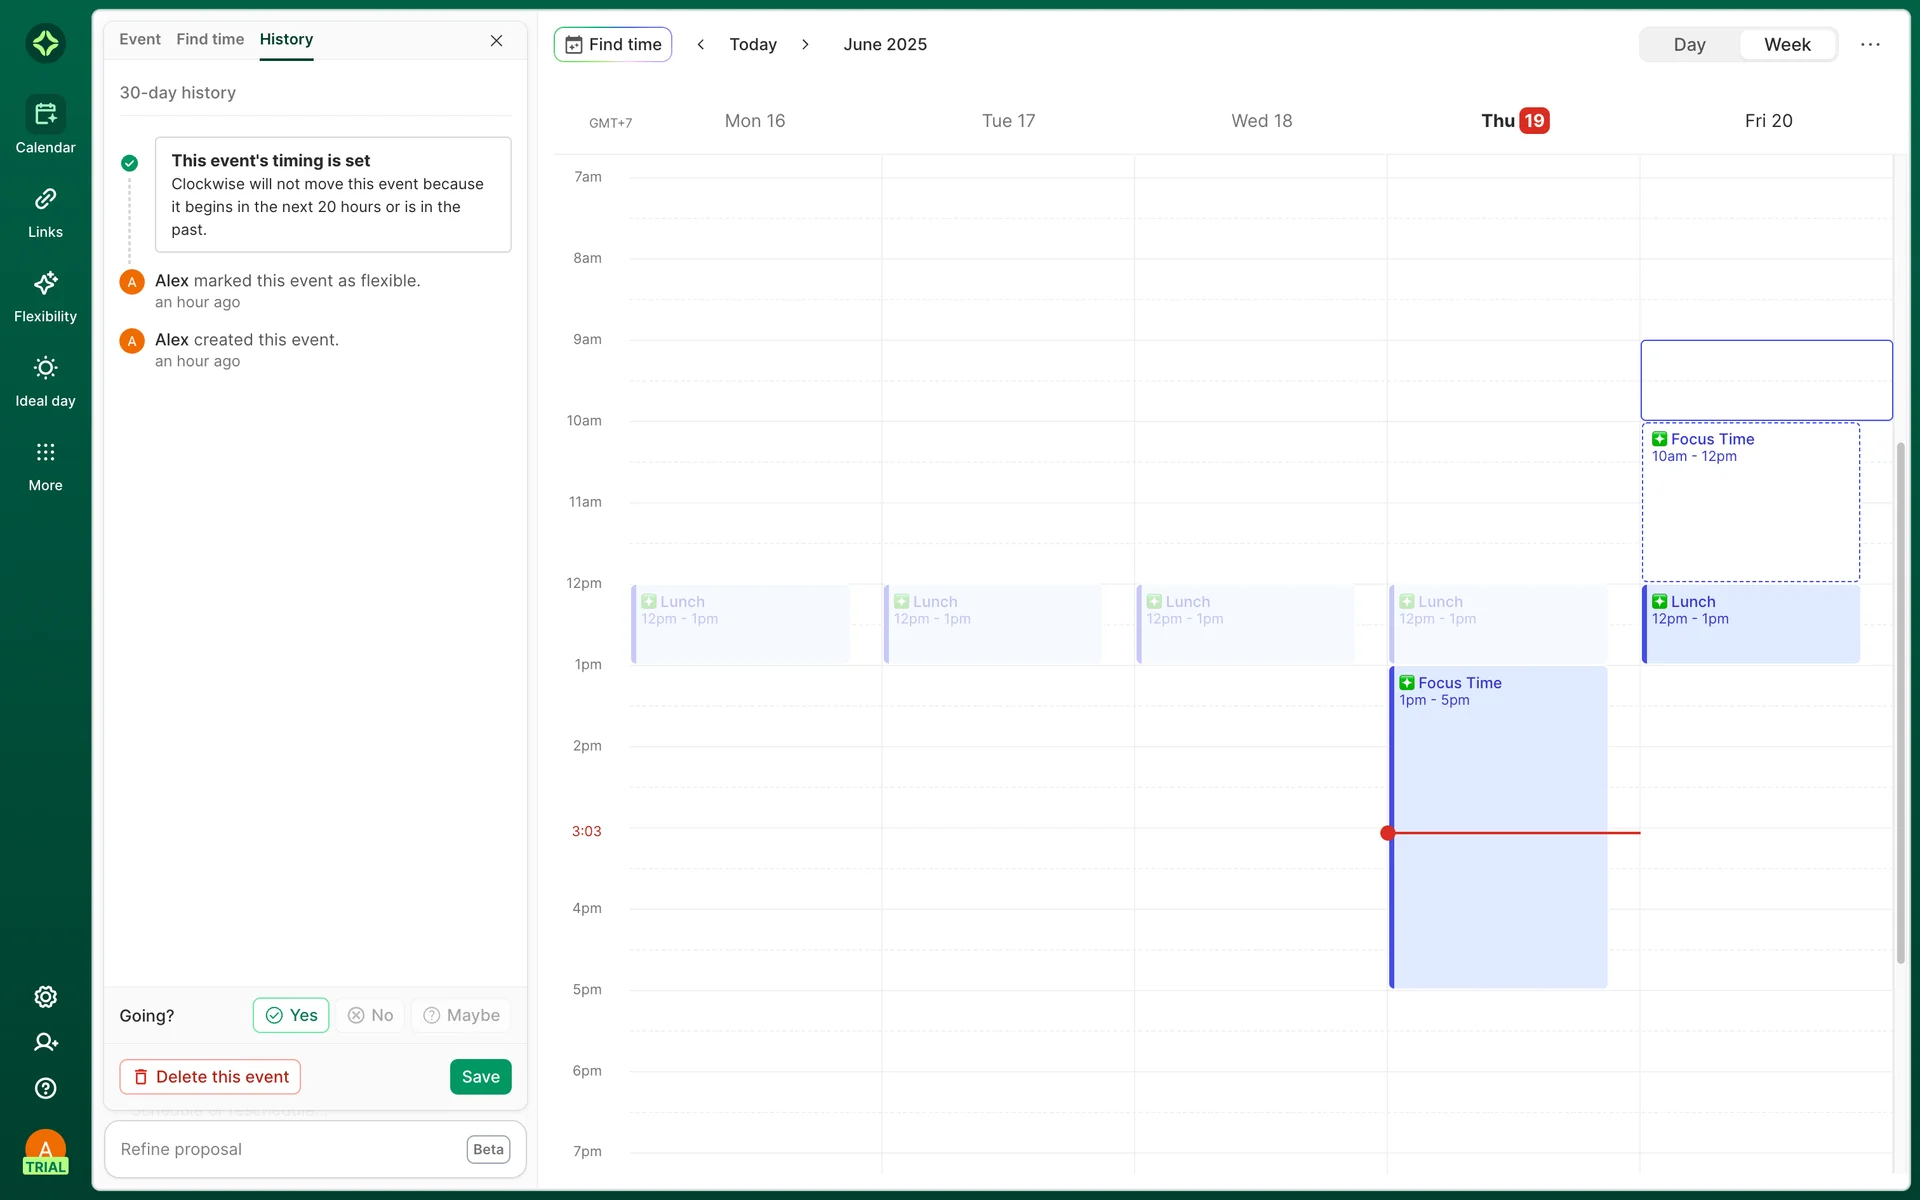Open the Flexibility sparkle icon
This screenshot has width=1920, height=1200.
click(45, 284)
